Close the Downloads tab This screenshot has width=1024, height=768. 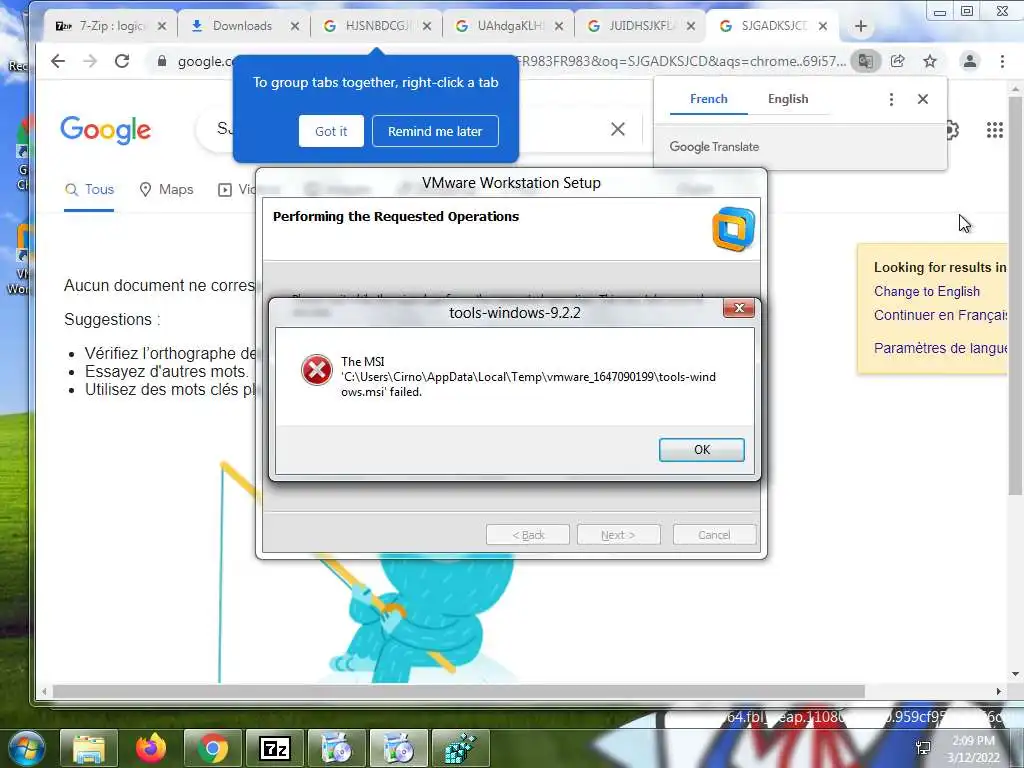(295, 26)
